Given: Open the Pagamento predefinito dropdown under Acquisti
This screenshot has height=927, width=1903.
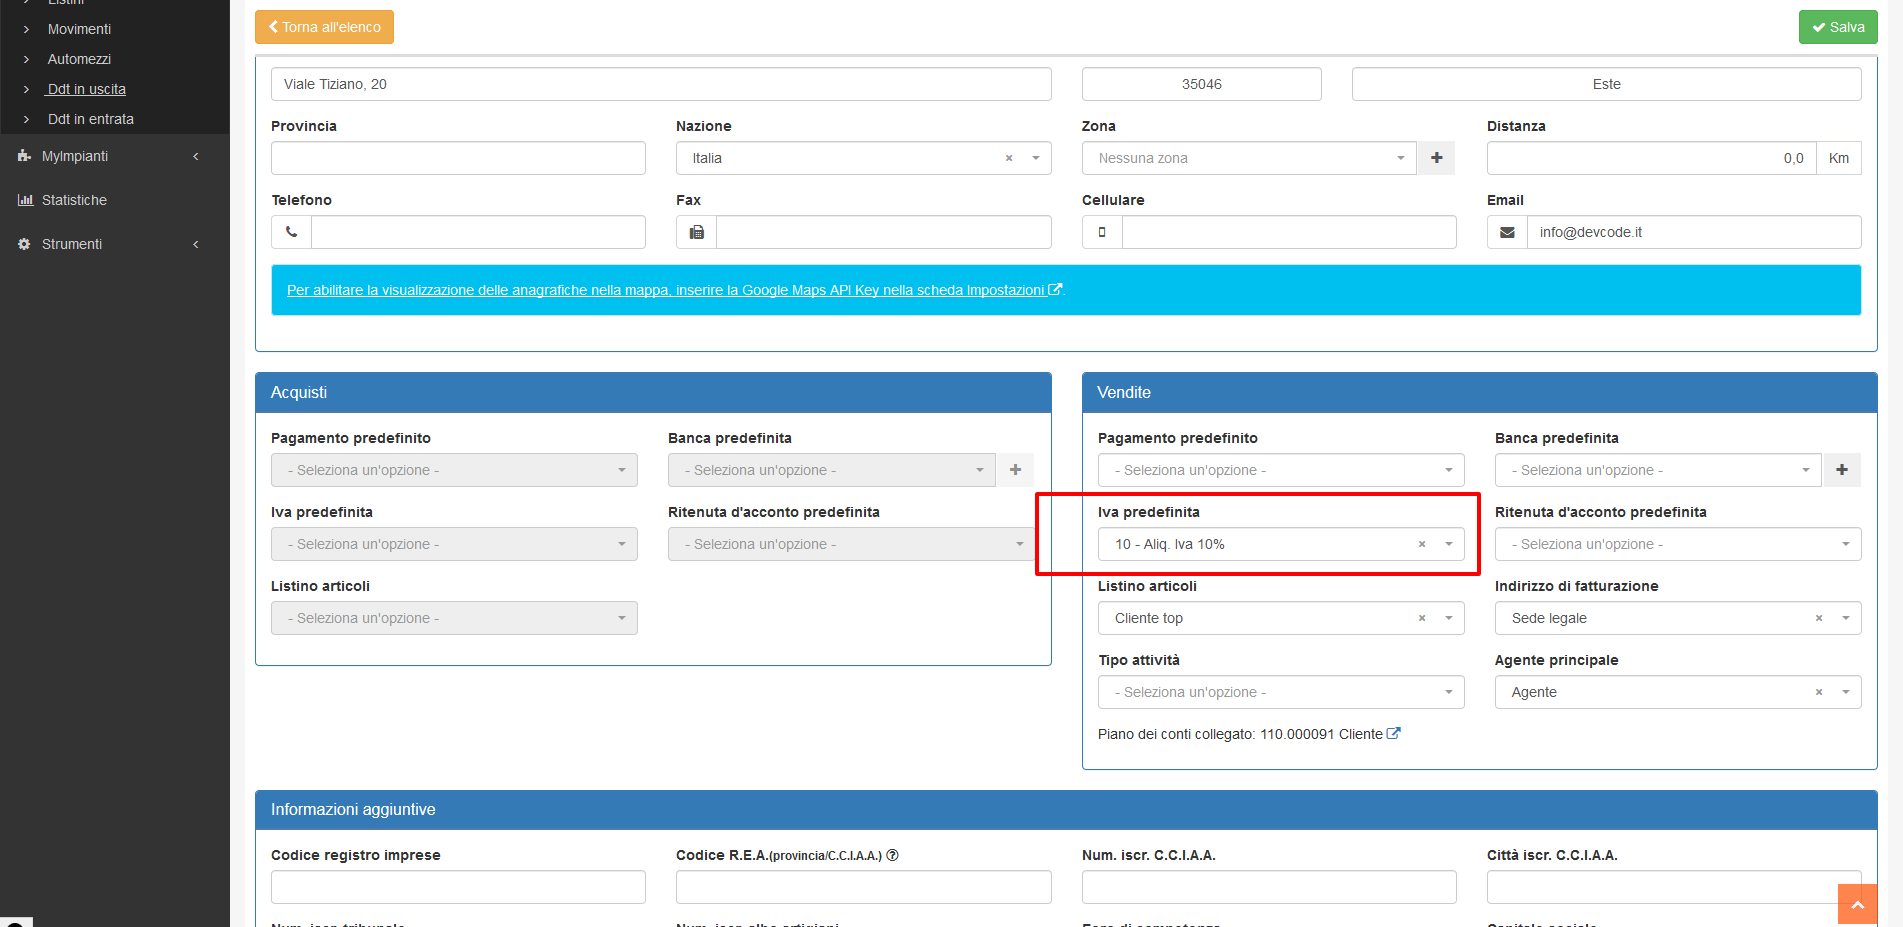Looking at the screenshot, I should coord(453,469).
